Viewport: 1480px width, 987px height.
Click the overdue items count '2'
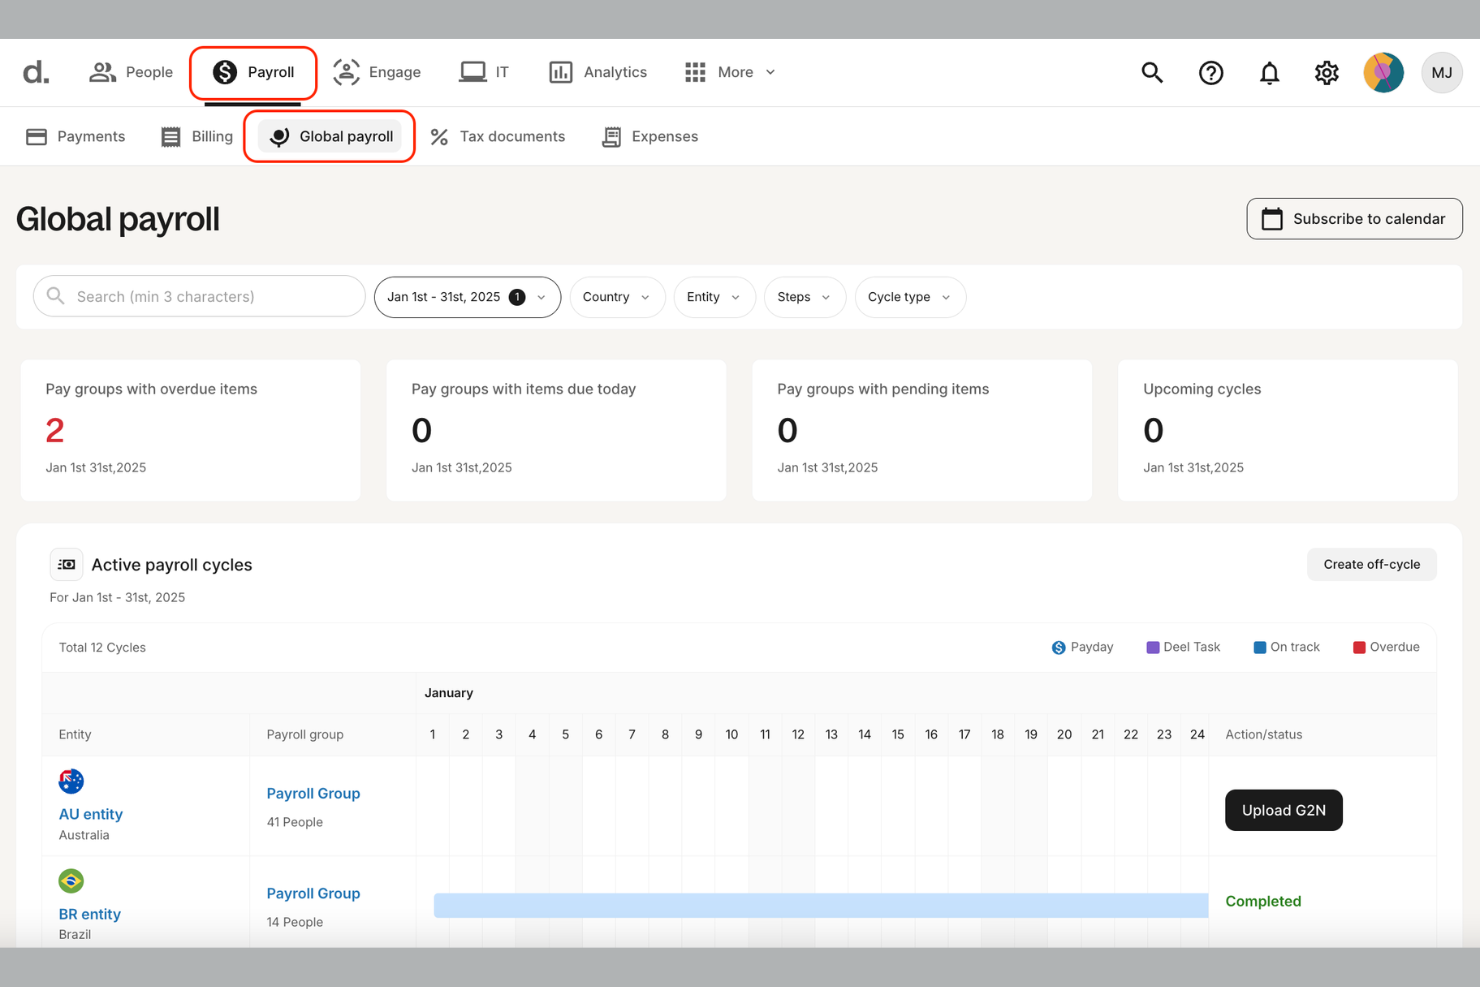point(55,430)
